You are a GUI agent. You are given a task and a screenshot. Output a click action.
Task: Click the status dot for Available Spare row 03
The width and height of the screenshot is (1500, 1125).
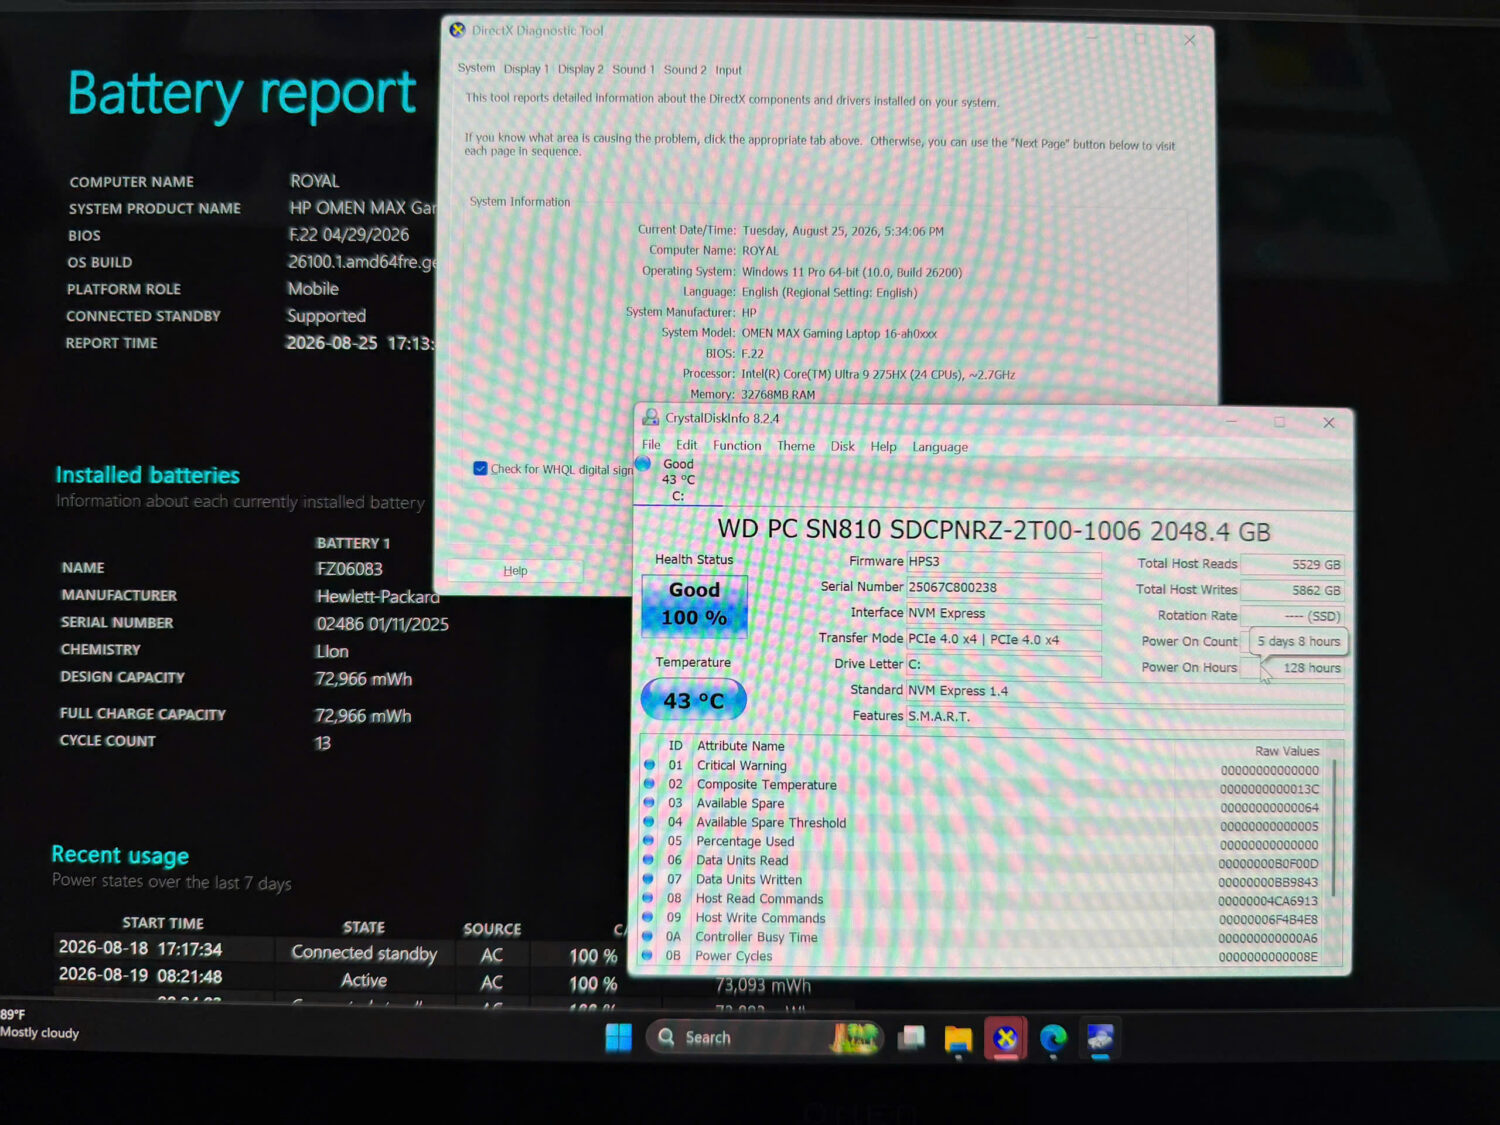(x=649, y=803)
